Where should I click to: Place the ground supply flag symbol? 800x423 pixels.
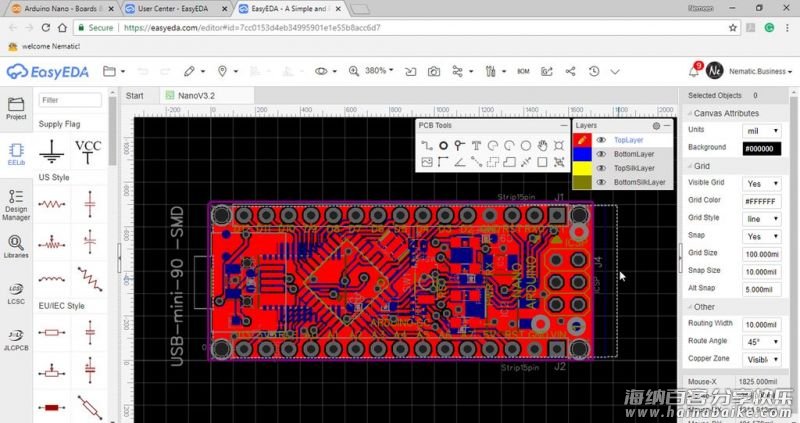[52, 151]
